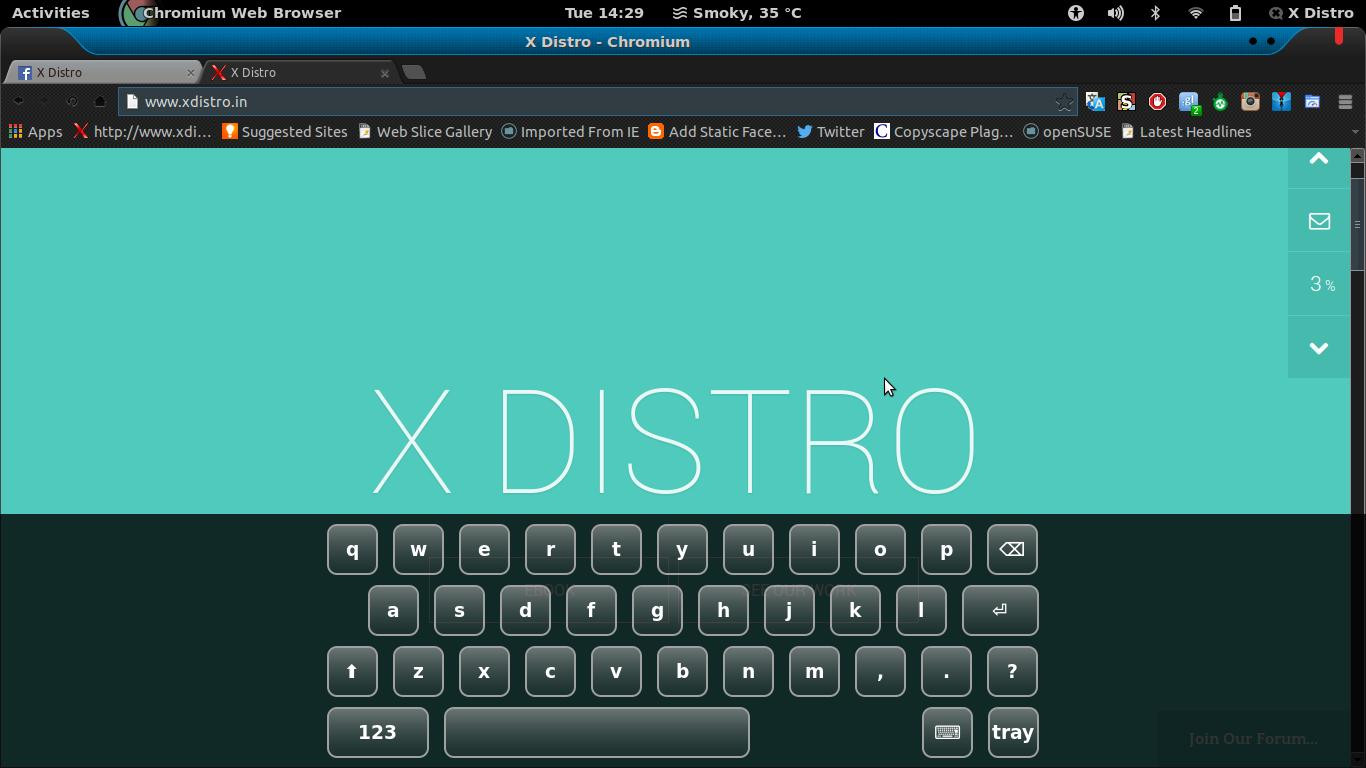1366x768 pixels.
Task: Click the Google Translate extension icon
Action: click(x=1095, y=102)
